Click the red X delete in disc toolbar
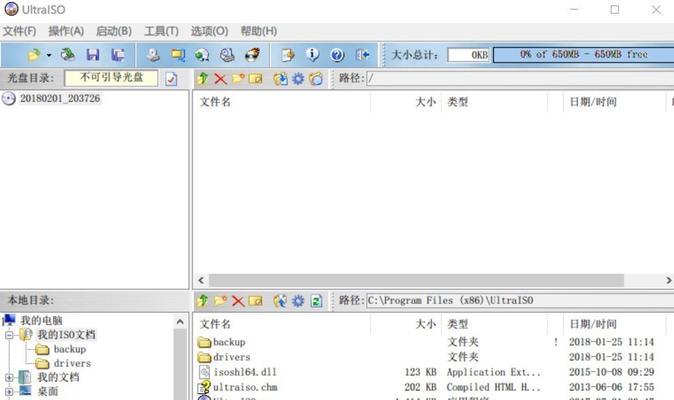 click(221, 79)
